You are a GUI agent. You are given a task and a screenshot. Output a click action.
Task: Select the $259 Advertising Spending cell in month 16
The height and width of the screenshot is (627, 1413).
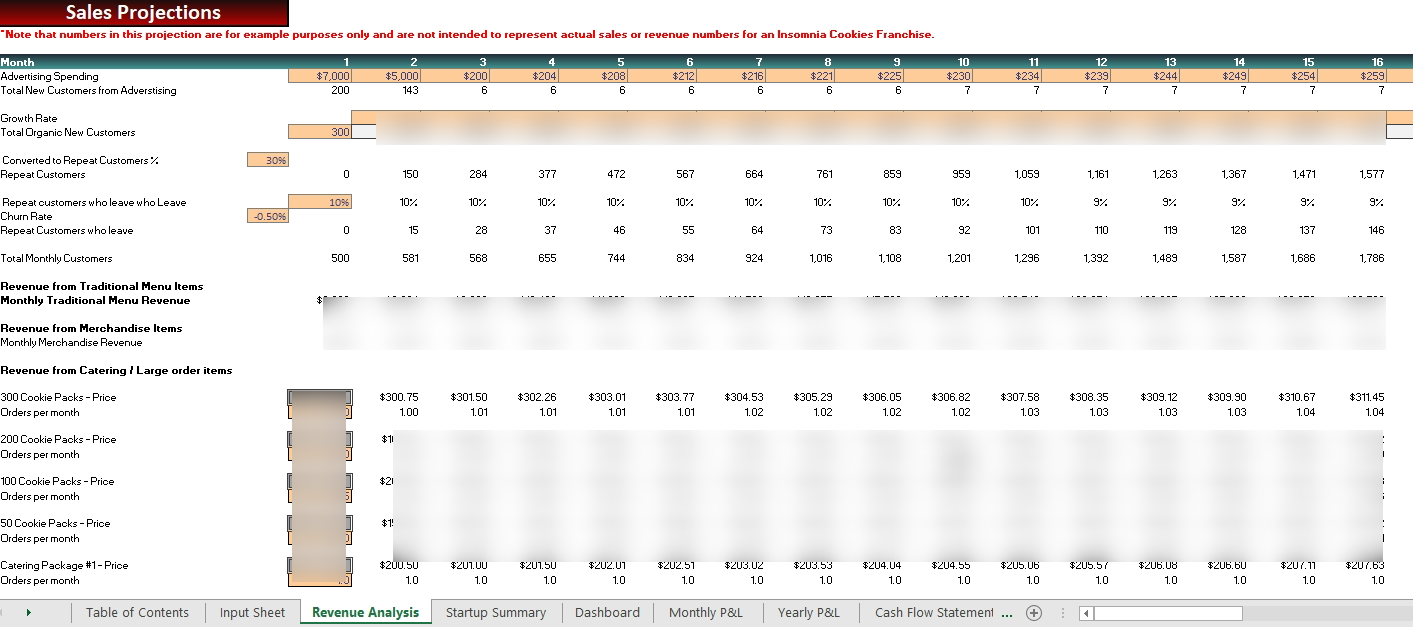(x=1352, y=76)
